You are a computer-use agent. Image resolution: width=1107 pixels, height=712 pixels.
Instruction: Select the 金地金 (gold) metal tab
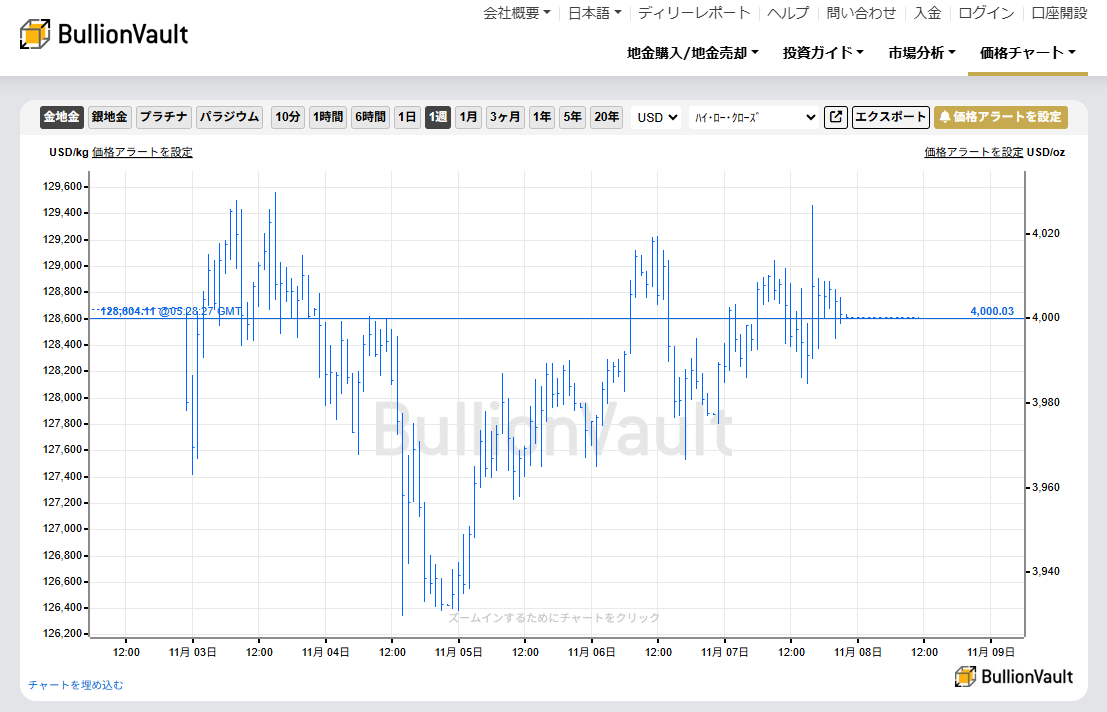pyautogui.click(x=61, y=117)
